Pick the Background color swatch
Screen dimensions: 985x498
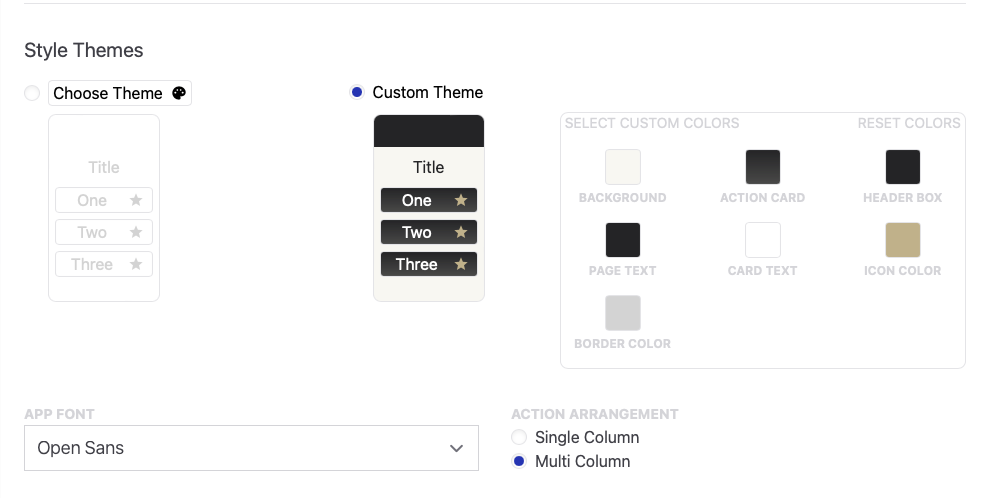click(622, 167)
